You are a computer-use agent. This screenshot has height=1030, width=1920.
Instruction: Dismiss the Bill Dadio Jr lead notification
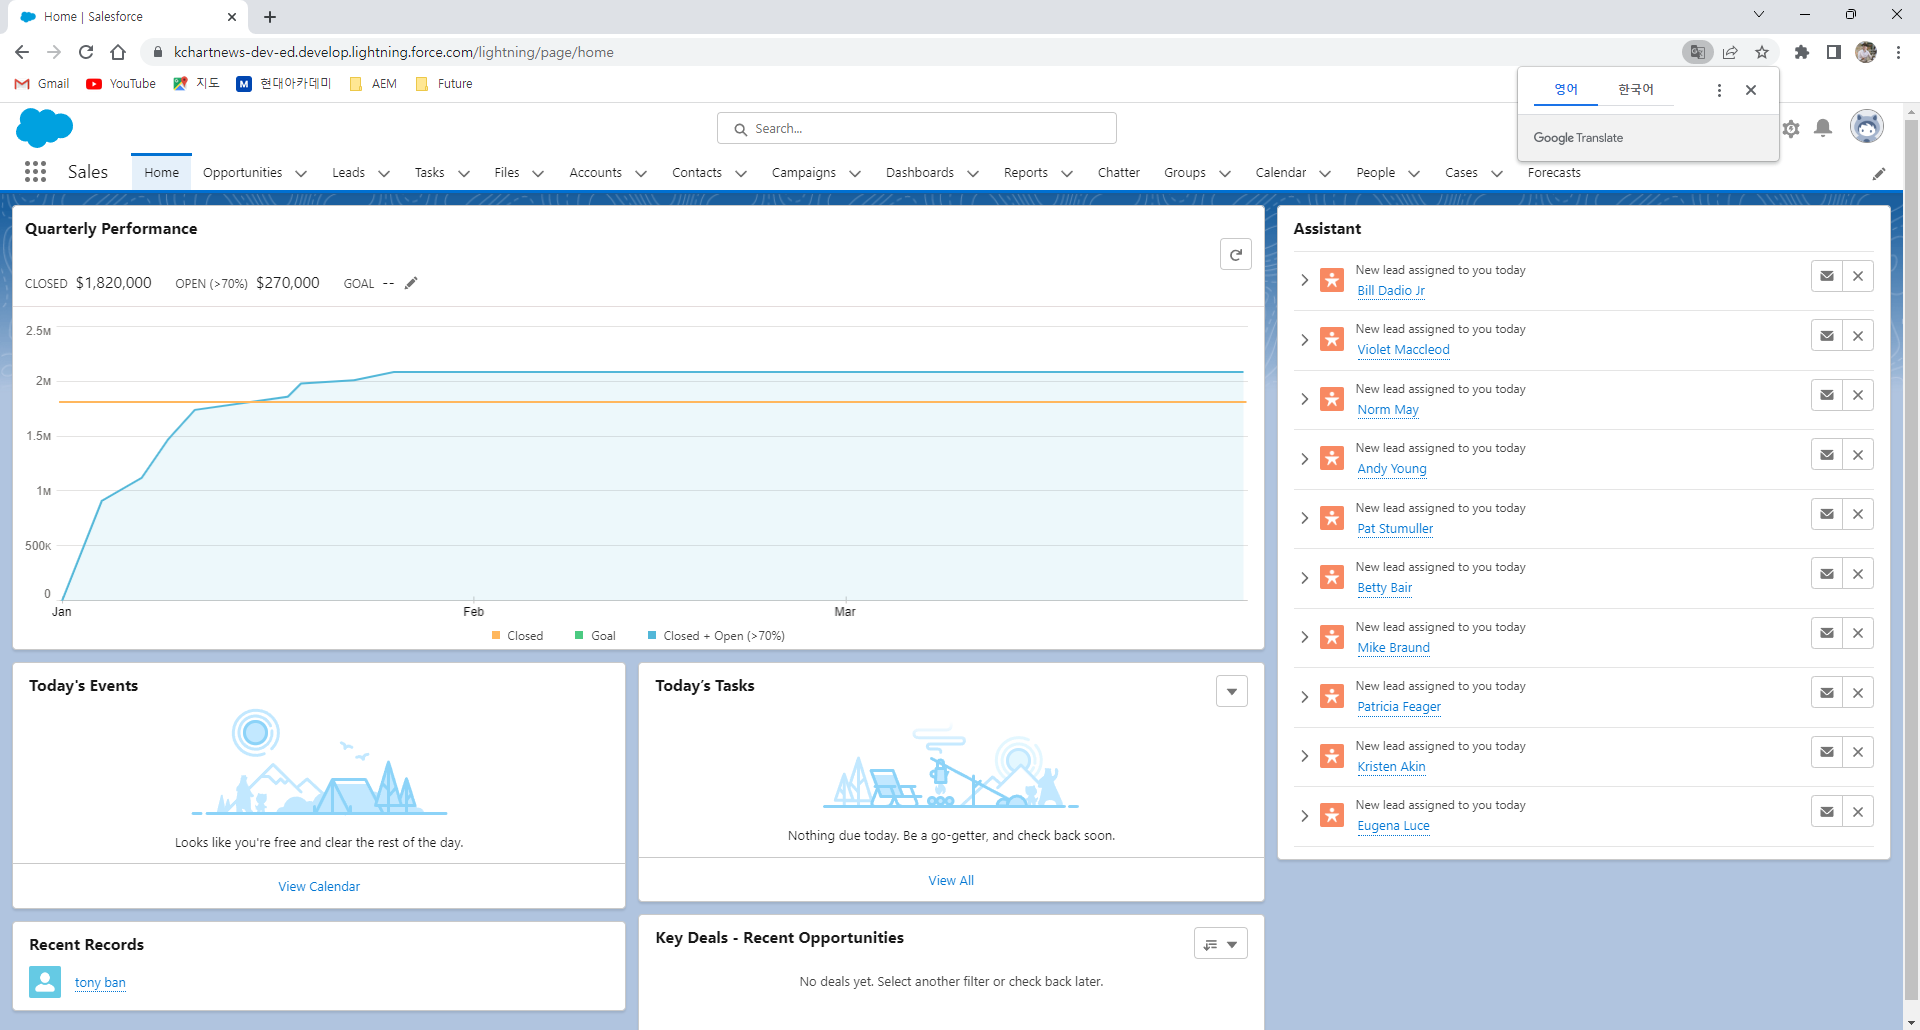pyautogui.click(x=1858, y=276)
